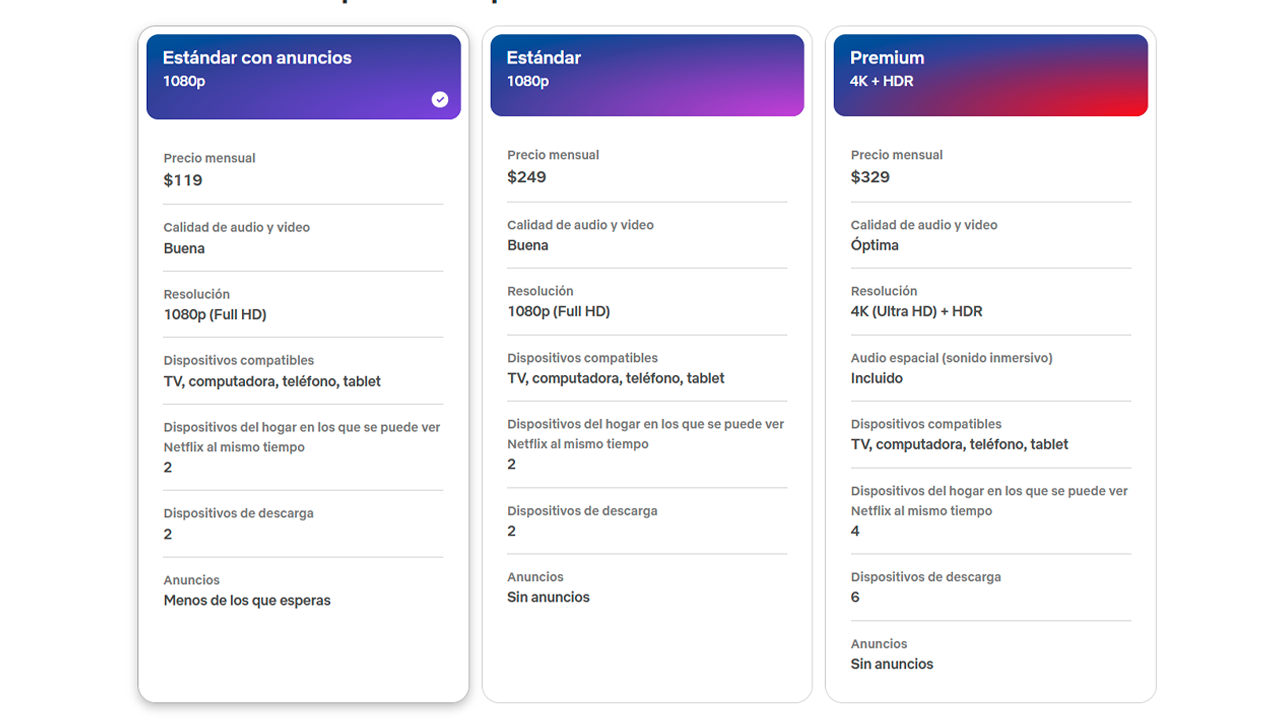Click the $119 monthly price
The height and width of the screenshot is (720, 1280).
[183, 180]
